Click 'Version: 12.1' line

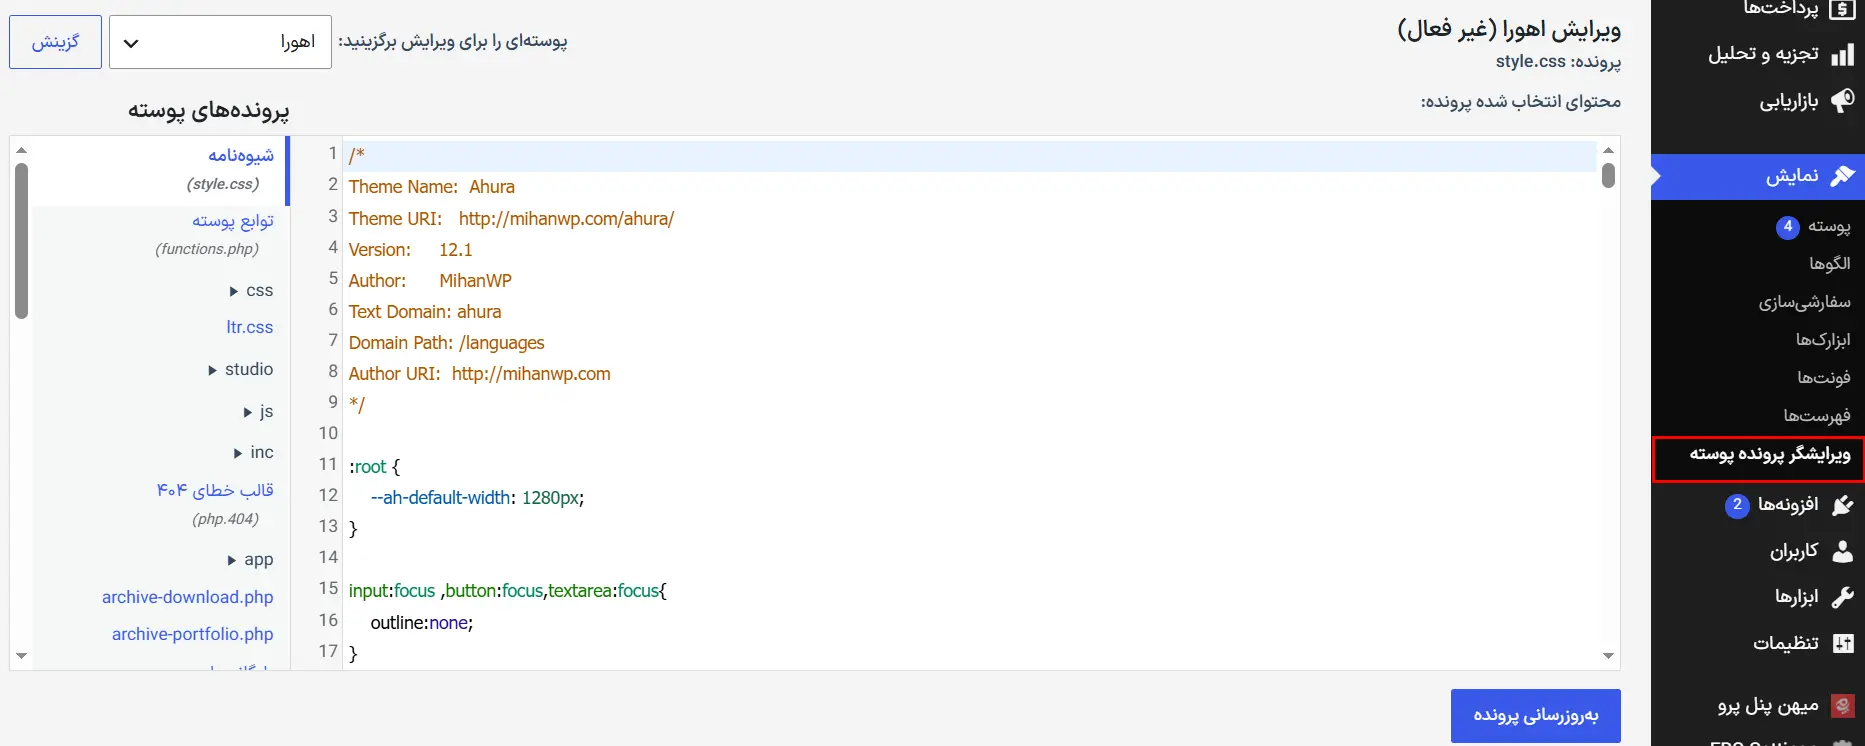click(410, 250)
